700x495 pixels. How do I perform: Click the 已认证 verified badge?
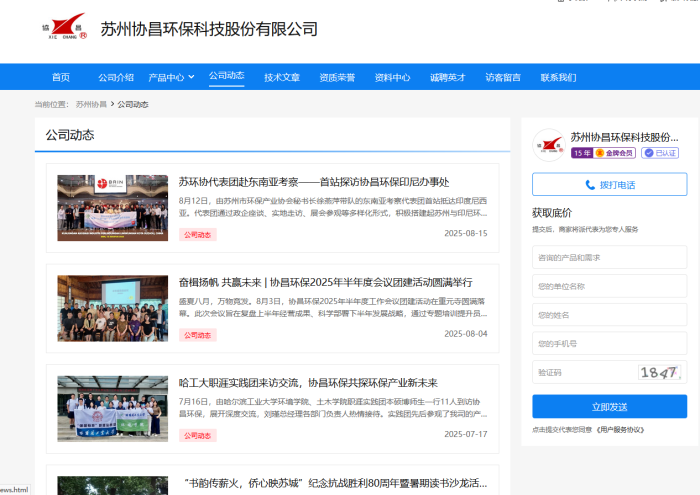pyautogui.click(x=660, y=153)
